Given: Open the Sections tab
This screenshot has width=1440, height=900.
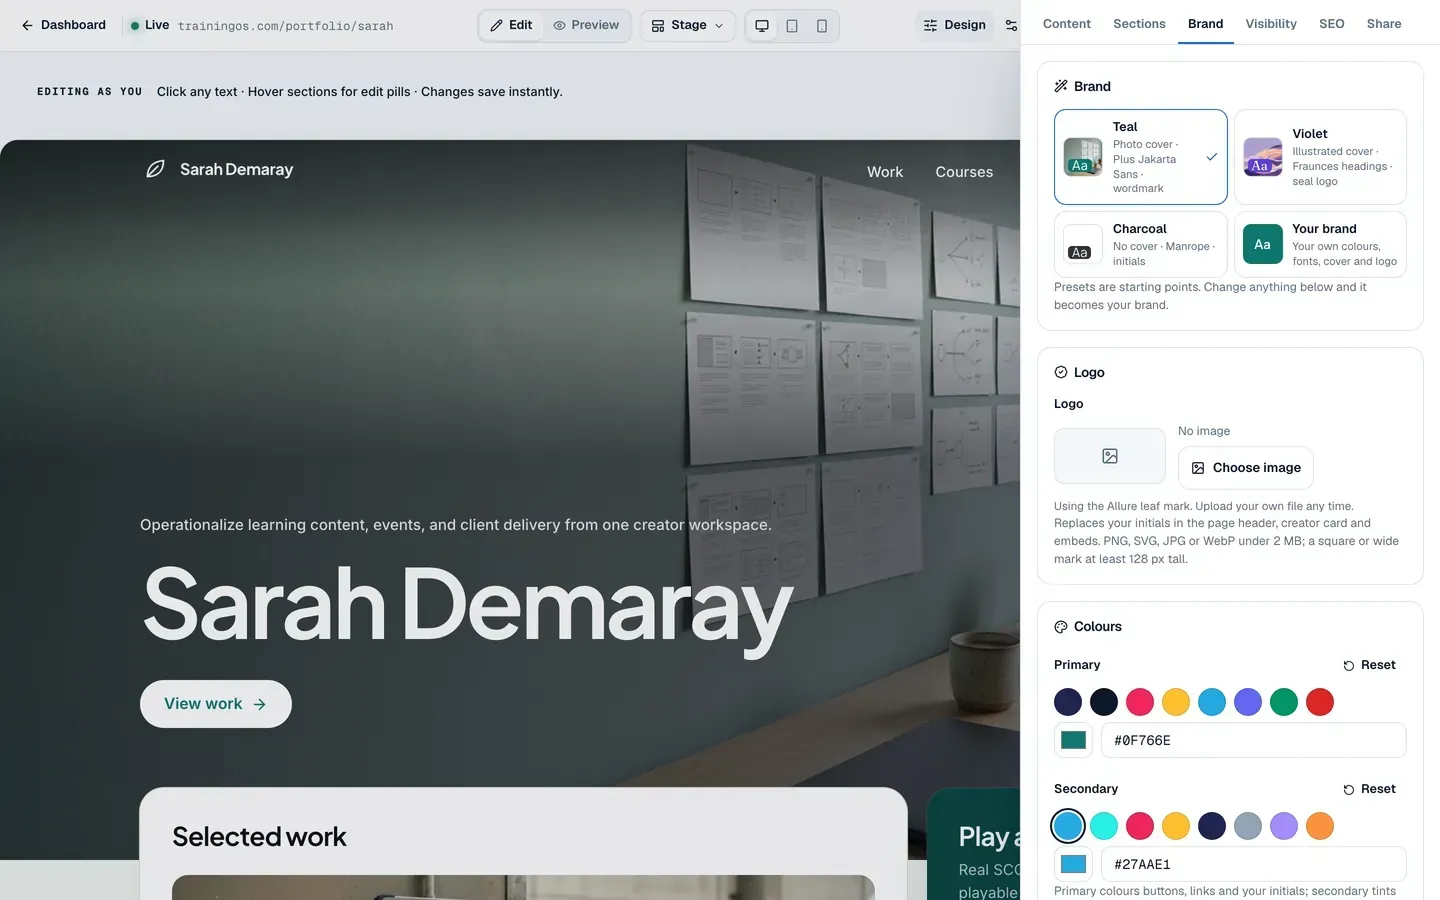Looking at the screenshot, I should click(1139, 24).
